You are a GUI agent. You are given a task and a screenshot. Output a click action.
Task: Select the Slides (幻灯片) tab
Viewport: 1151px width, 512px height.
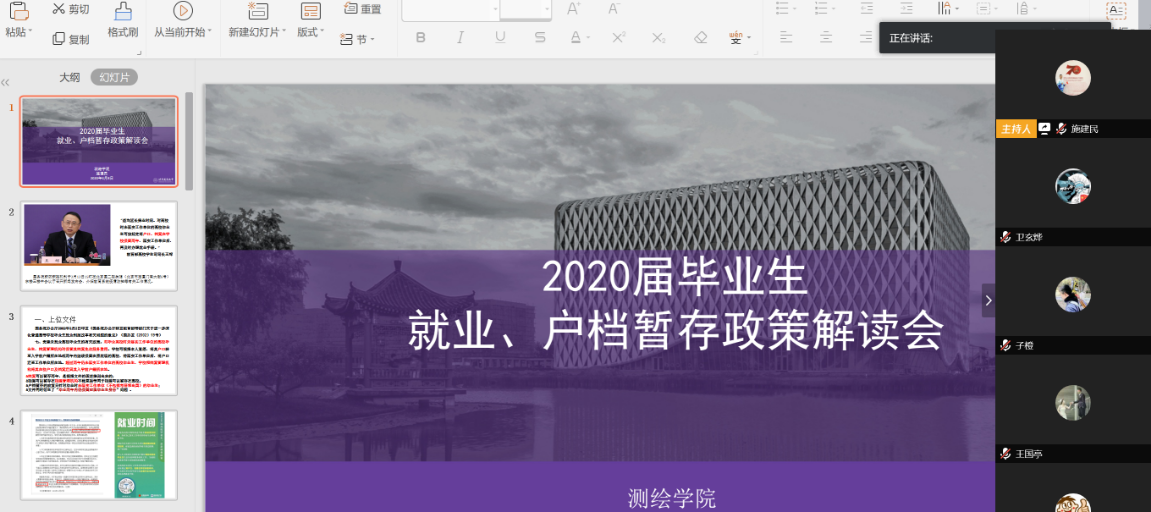(113, 77)
